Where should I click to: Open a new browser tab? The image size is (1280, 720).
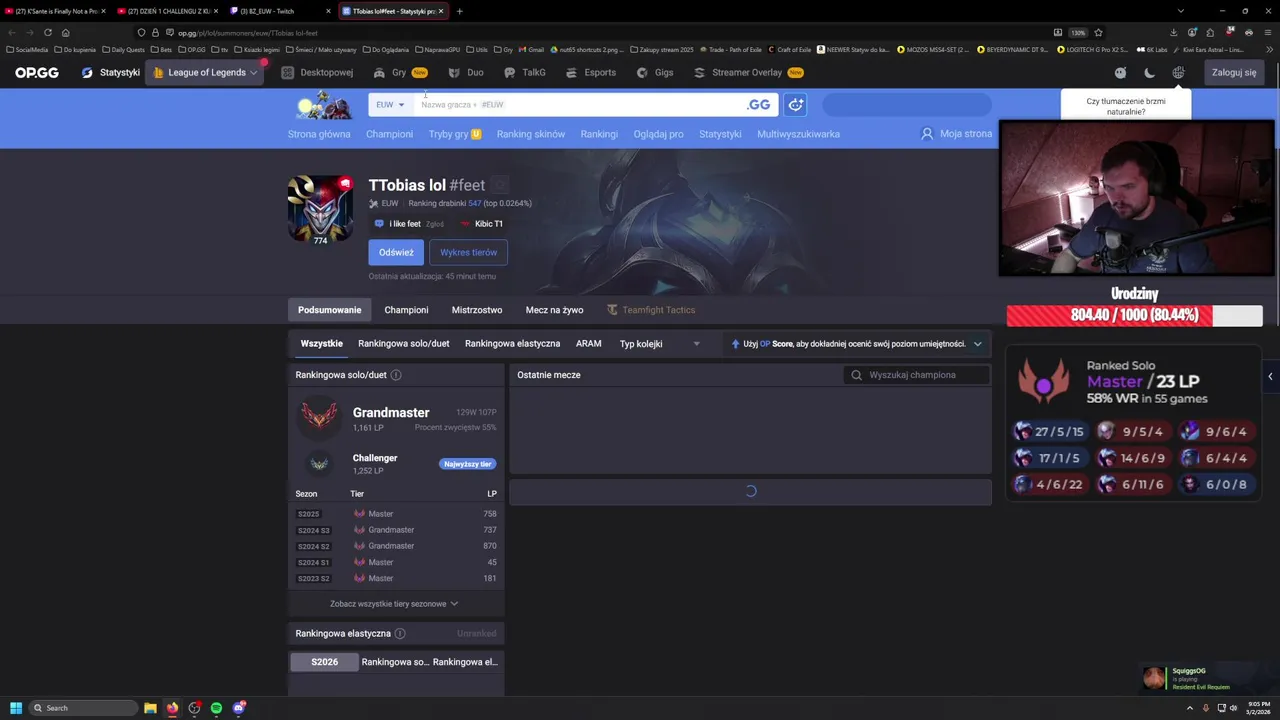click(x=459, y=11)
